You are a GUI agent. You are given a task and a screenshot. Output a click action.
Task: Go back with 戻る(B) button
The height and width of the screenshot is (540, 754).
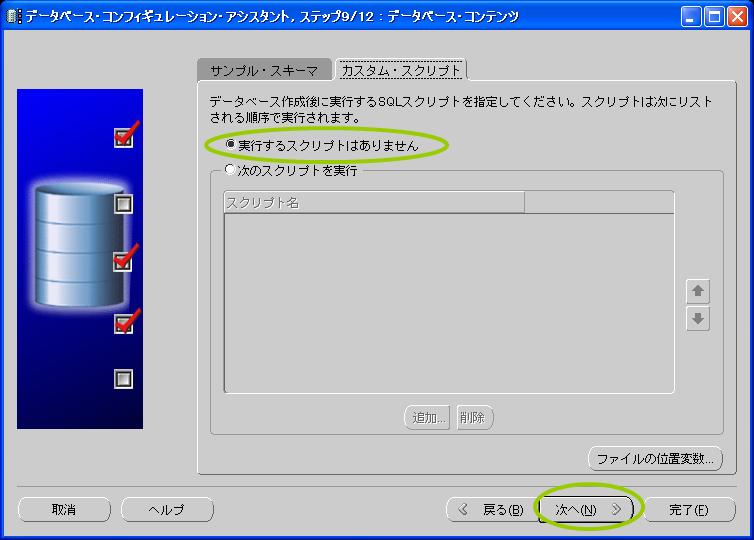coord(492,509)
